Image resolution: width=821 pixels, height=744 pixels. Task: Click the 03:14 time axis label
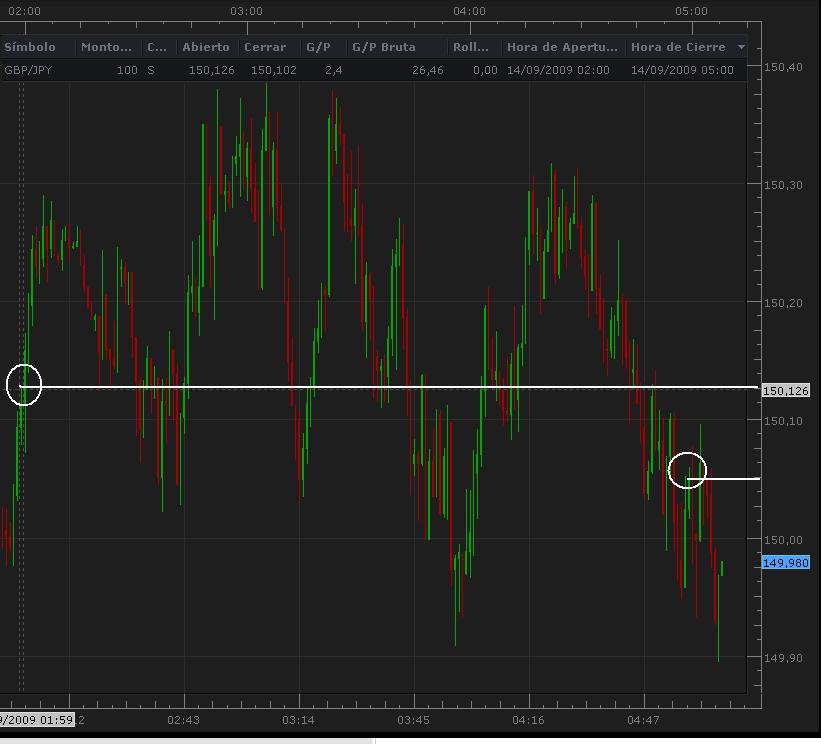point(298,720)
